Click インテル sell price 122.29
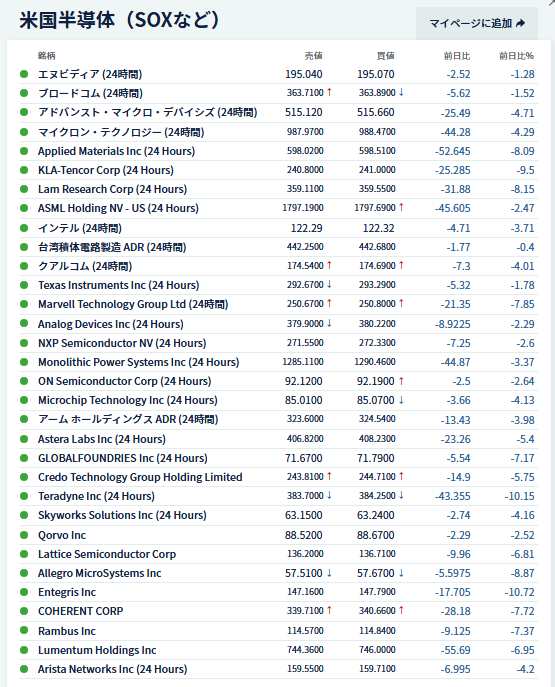Viewport: 555px width, 687px height. [x=307, y=228]
